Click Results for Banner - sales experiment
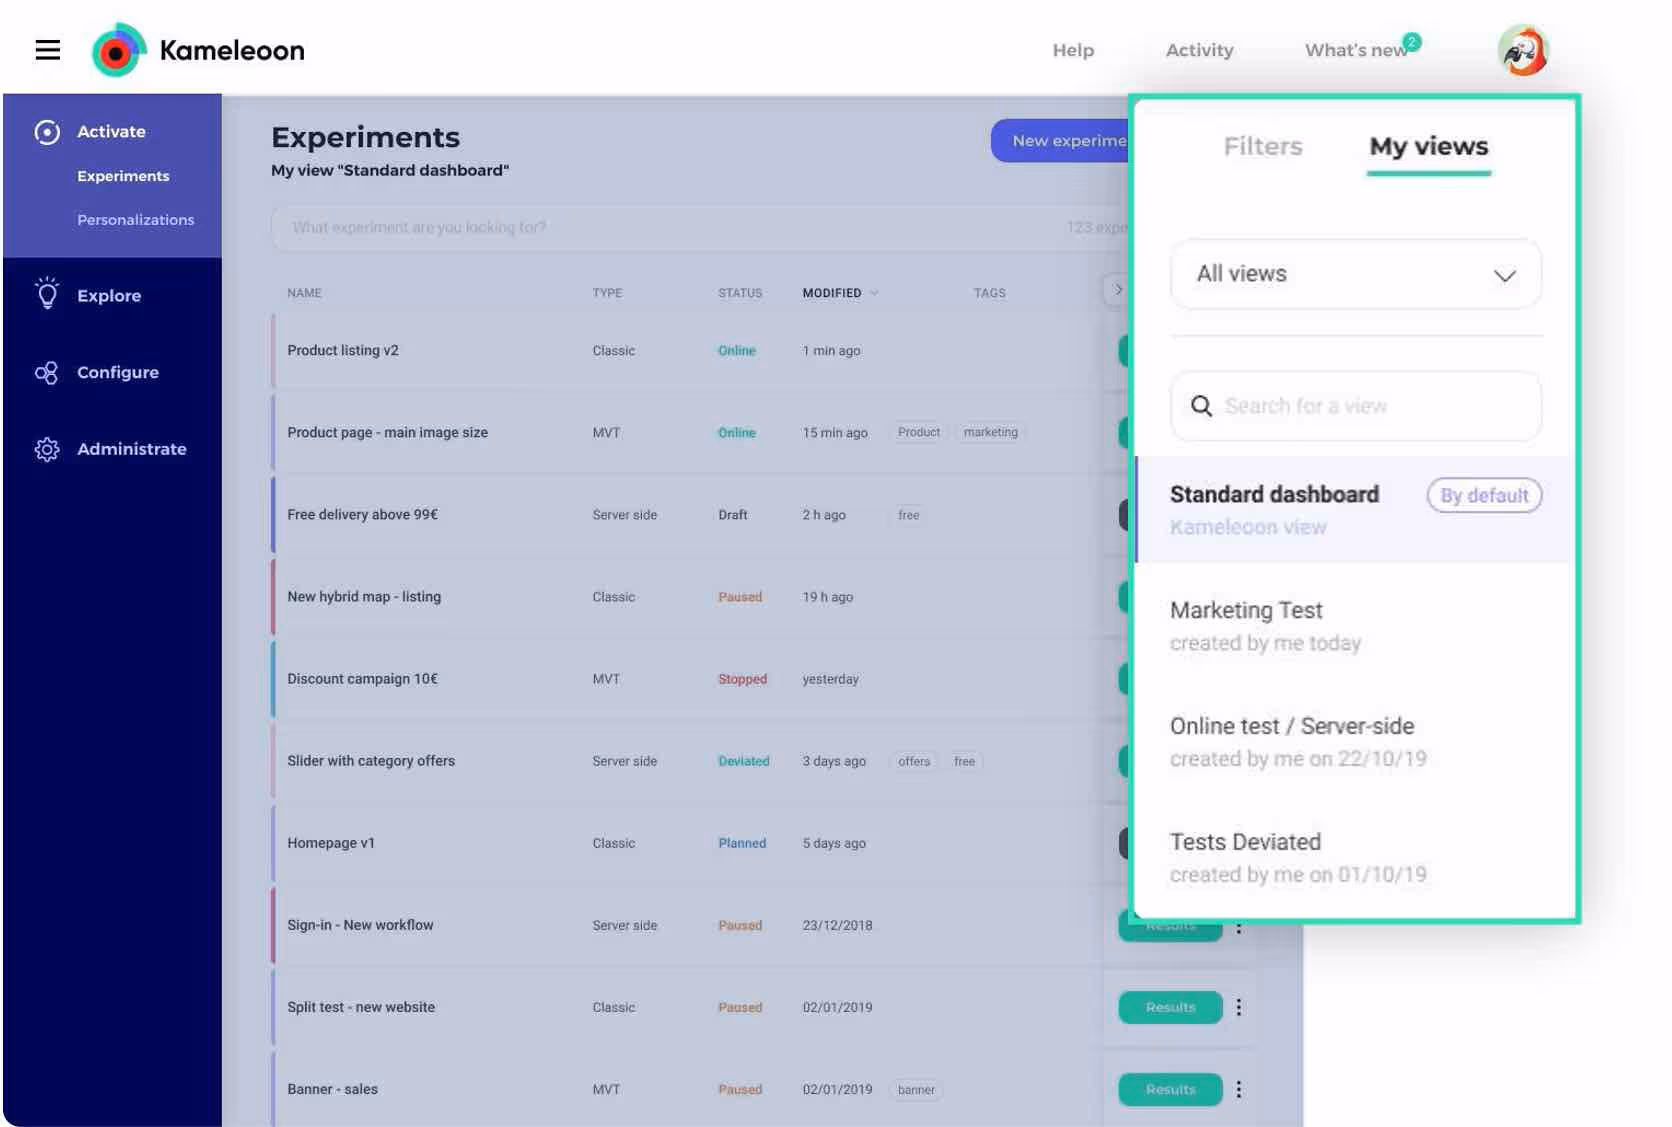The width and height of the screenshot is (1672, 1127). click(x=1169, y=1089)
